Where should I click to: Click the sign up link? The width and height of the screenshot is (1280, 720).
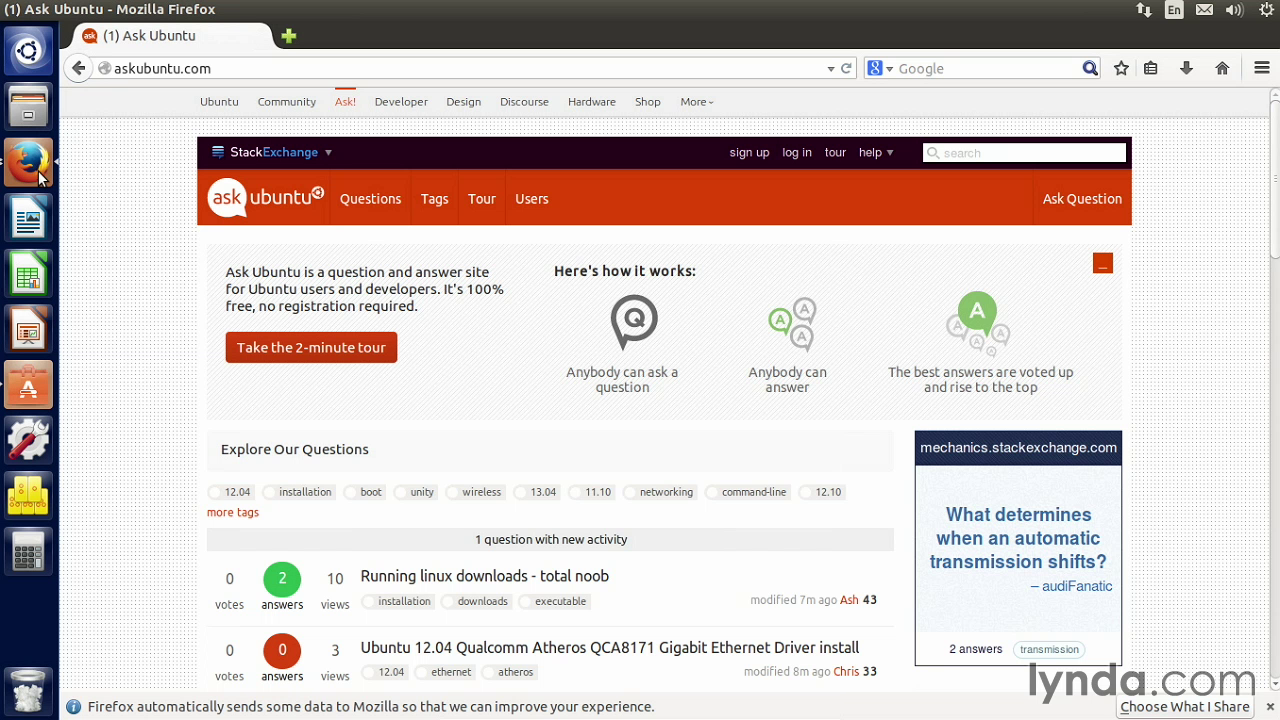coord(749,152)
